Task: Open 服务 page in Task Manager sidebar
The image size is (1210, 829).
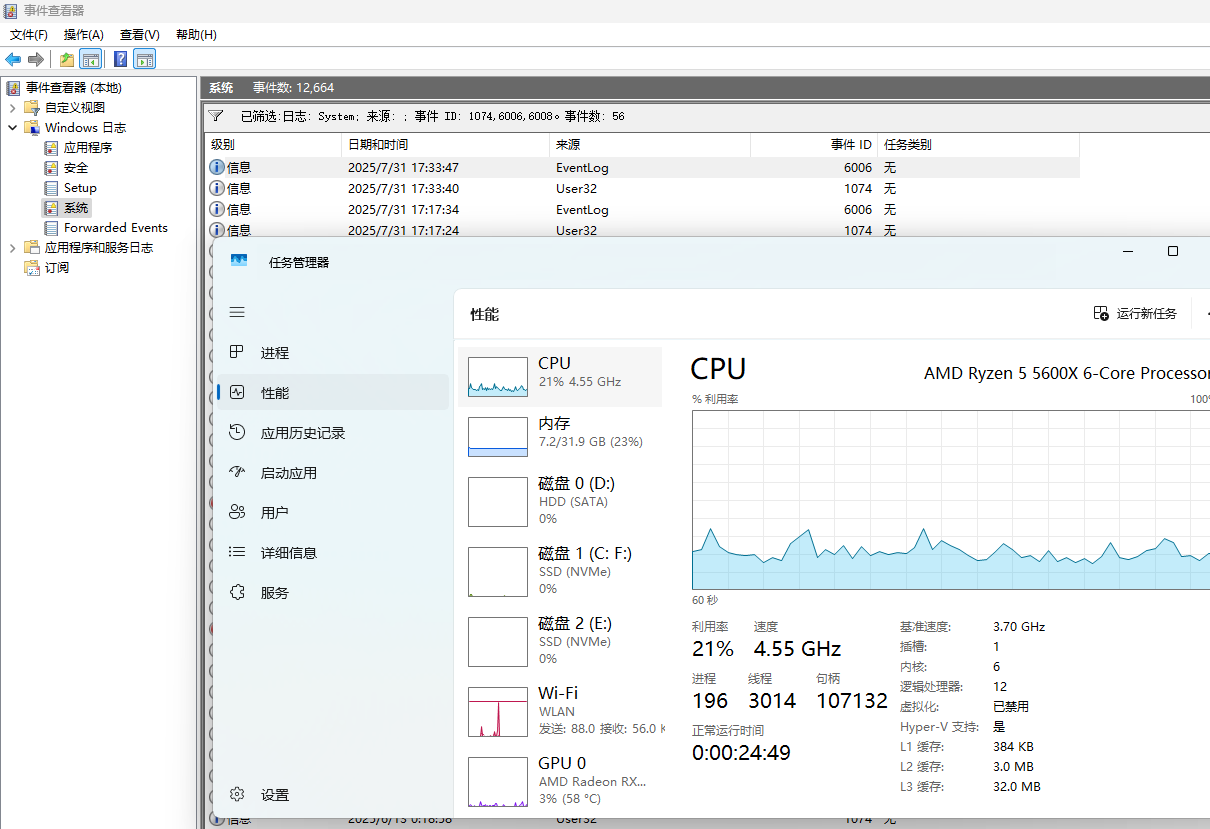Action: [x=332, y=593]
